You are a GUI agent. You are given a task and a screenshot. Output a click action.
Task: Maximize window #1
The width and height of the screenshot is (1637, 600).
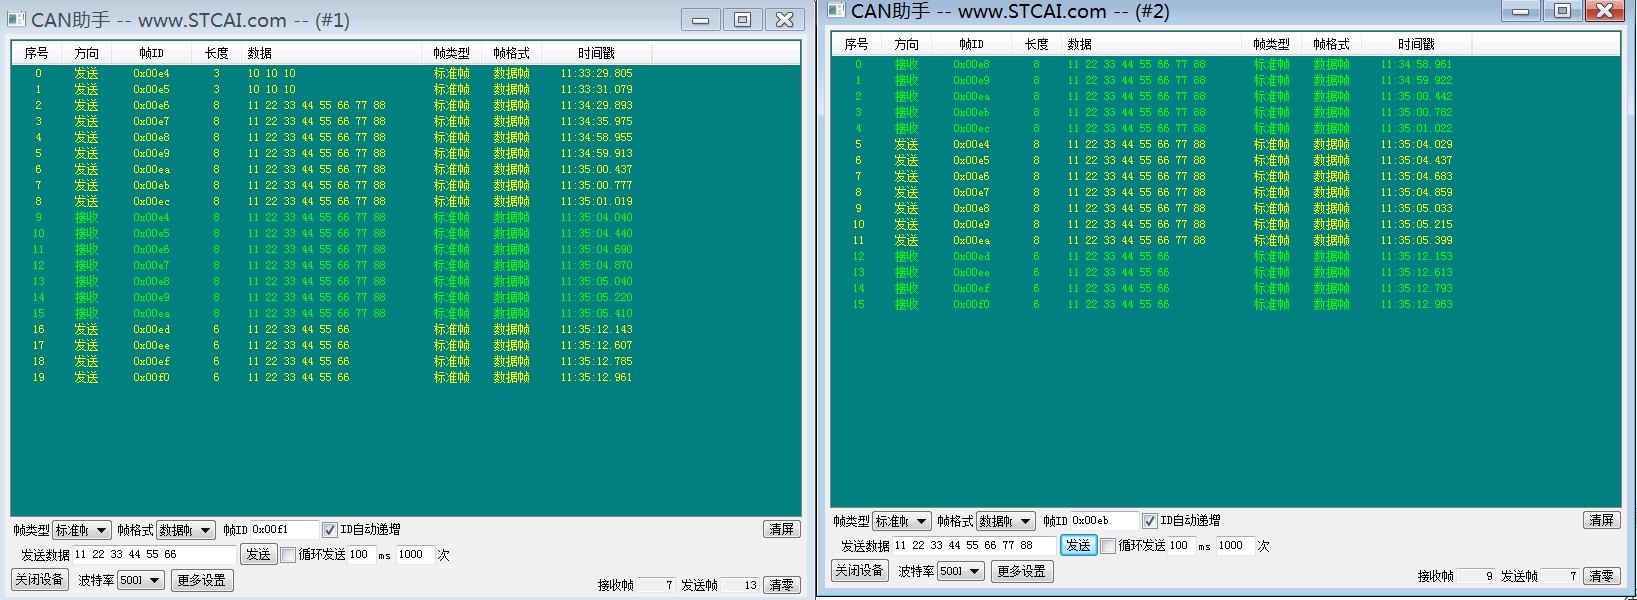click(742, 19)
